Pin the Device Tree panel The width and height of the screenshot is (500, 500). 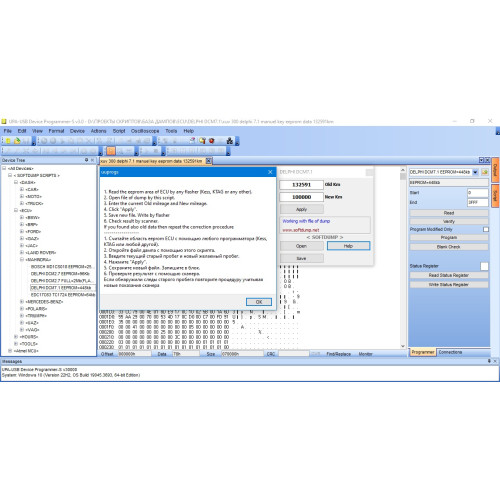click(86, 160)
